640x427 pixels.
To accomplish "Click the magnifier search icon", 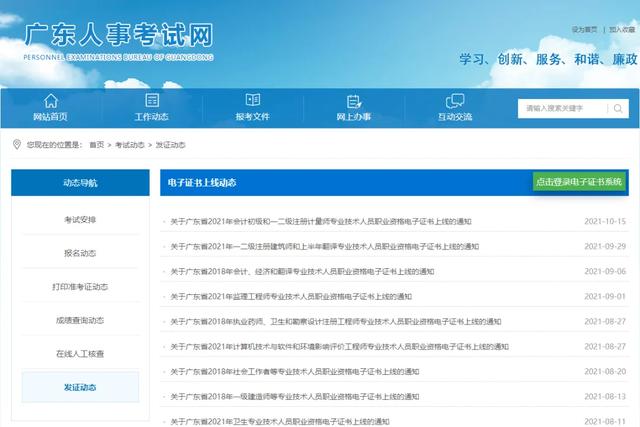I will click(618, 108).
